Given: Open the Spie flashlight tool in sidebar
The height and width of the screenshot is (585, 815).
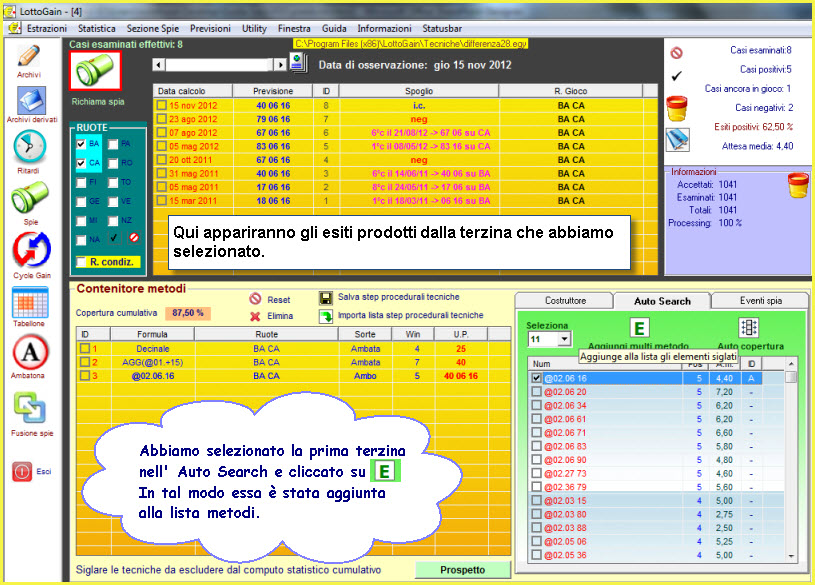Looking at the screenshot, I should coord(30,198).
